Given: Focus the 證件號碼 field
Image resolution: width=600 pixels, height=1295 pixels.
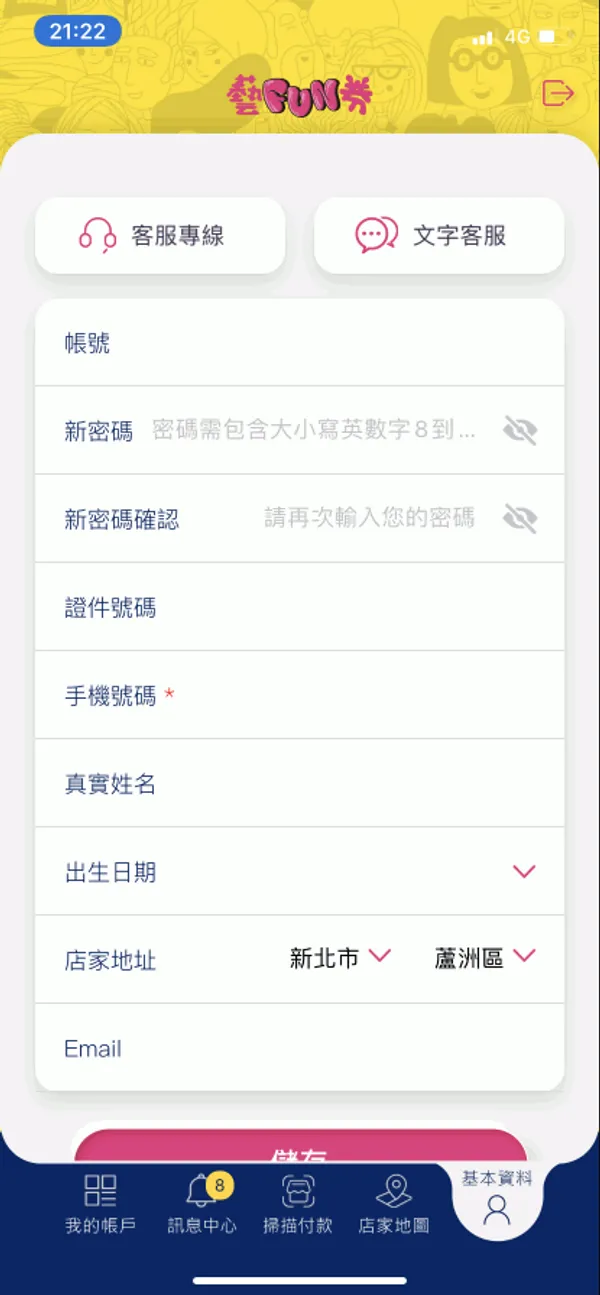Looking at the screenshot, I should point(300,607).
